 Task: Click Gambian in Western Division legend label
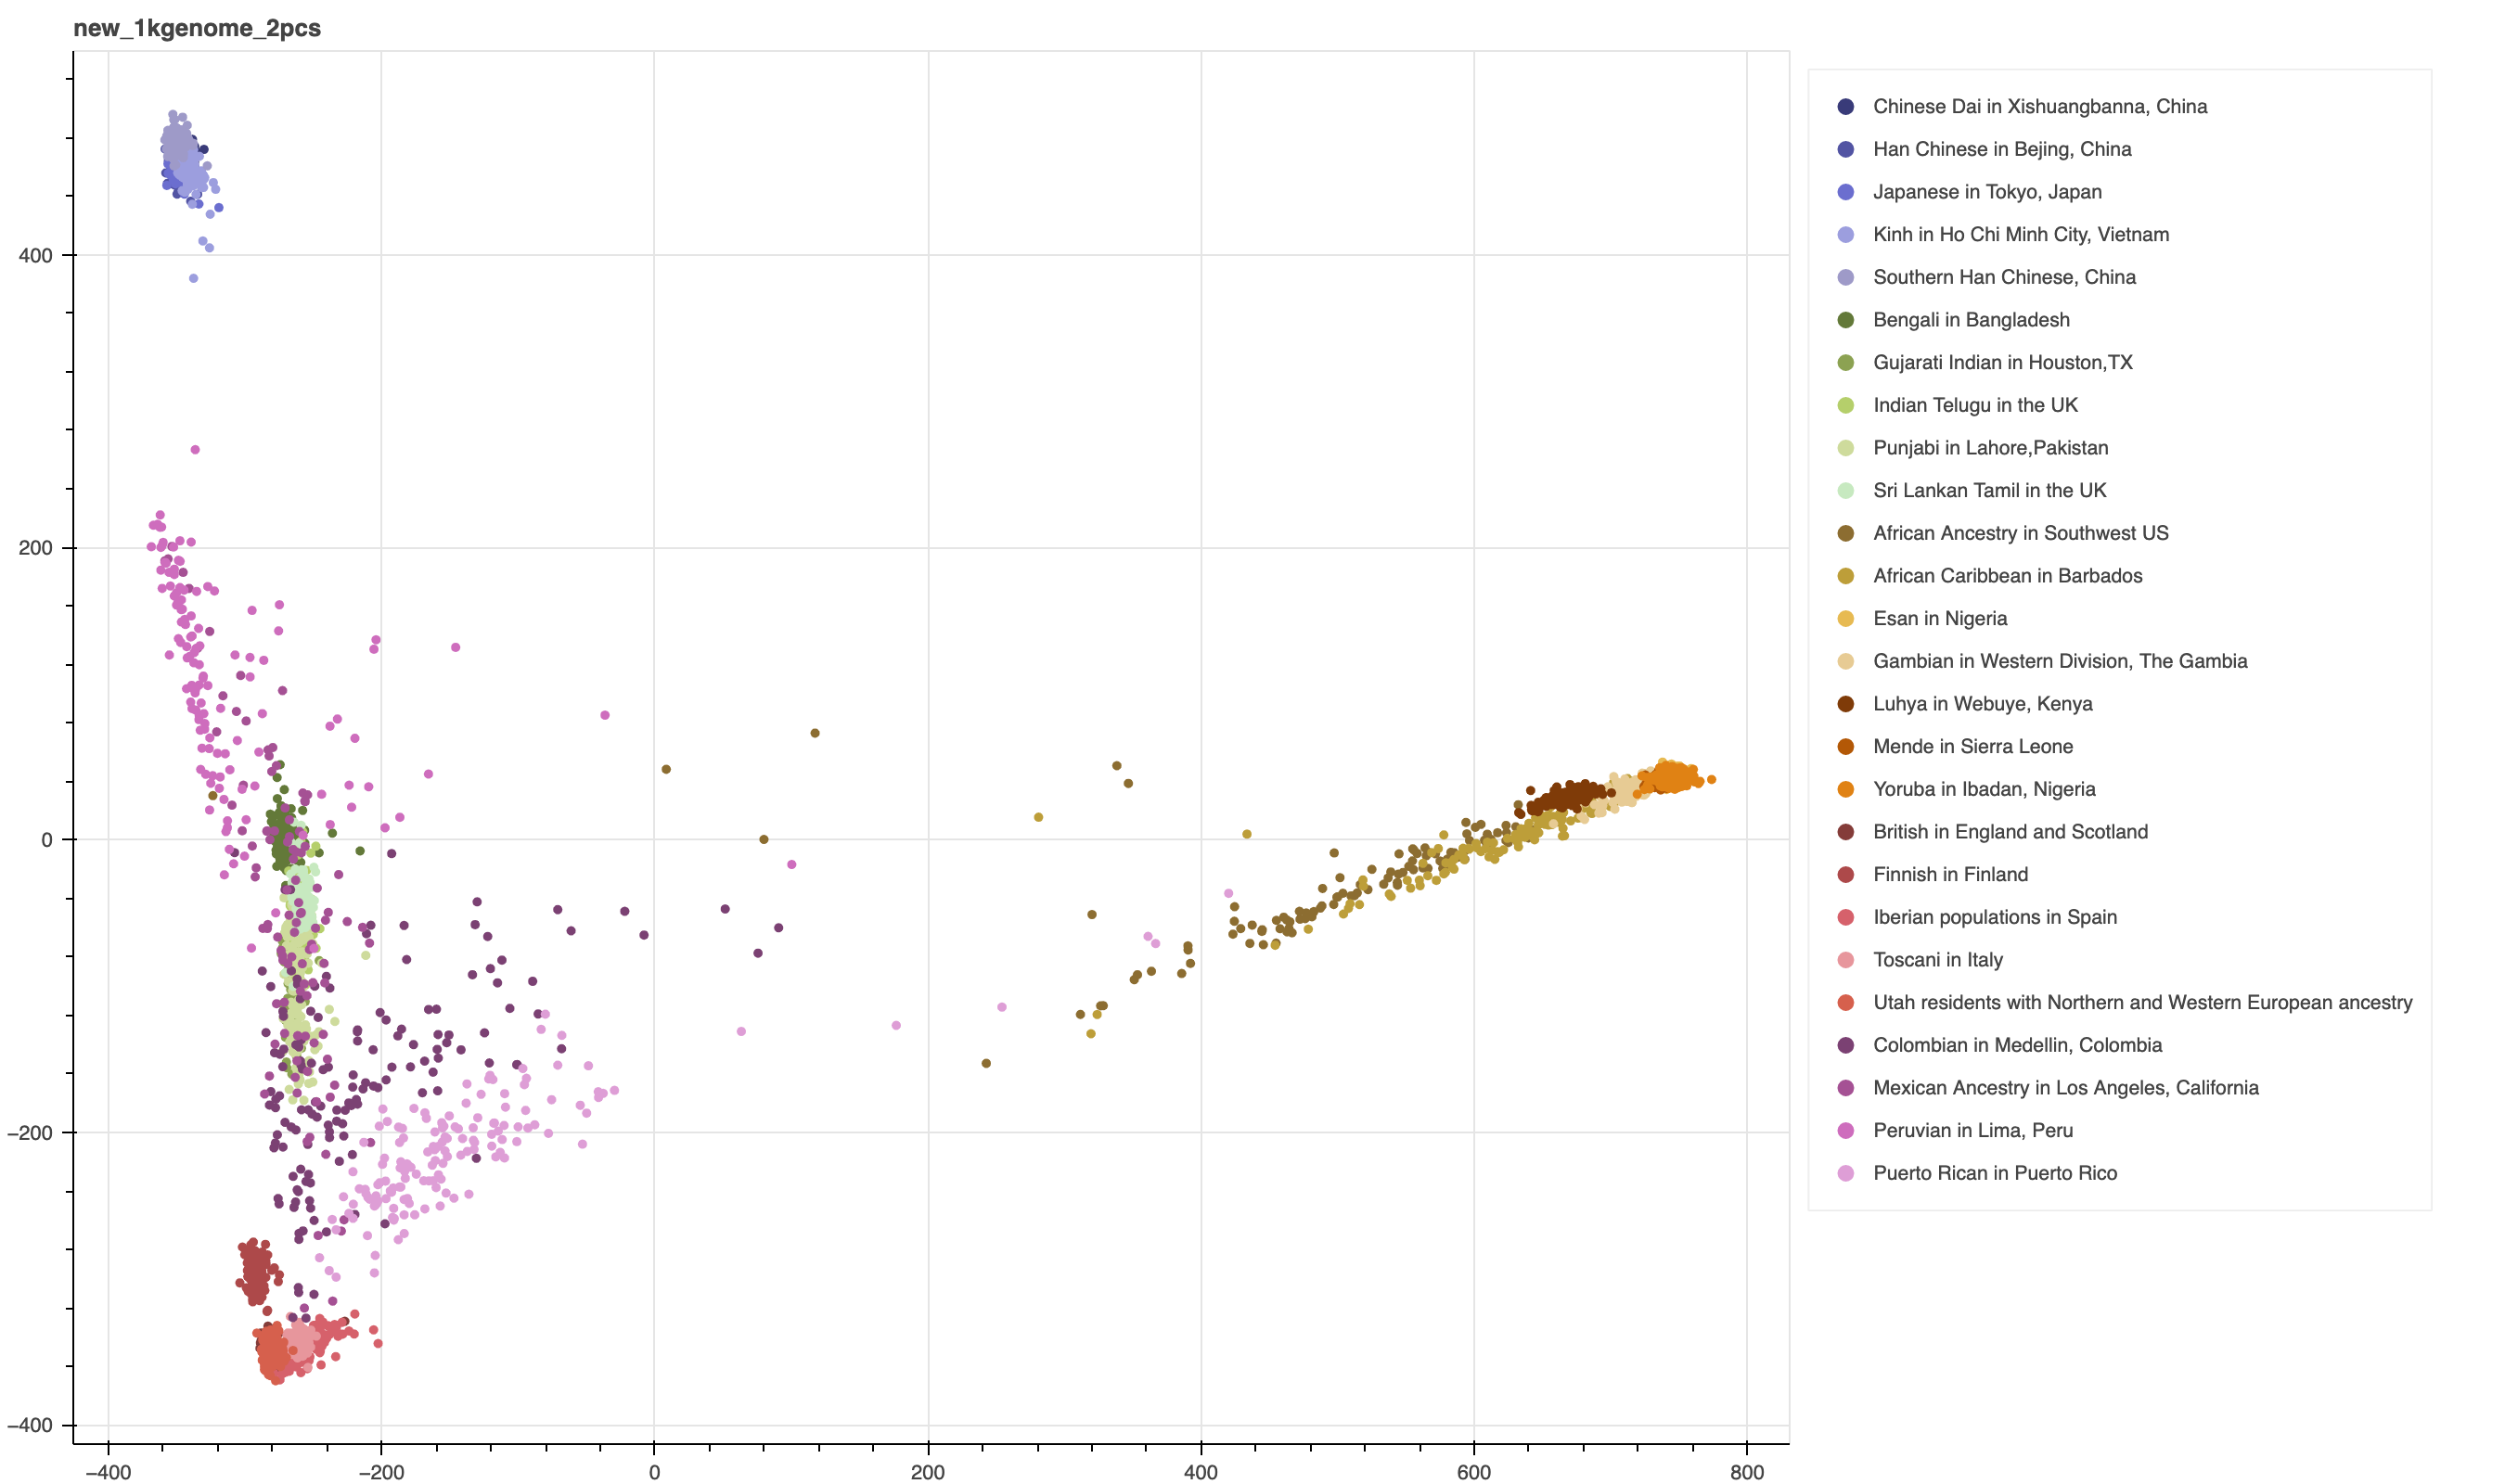pyautogui.click(x=2059, y=661)
